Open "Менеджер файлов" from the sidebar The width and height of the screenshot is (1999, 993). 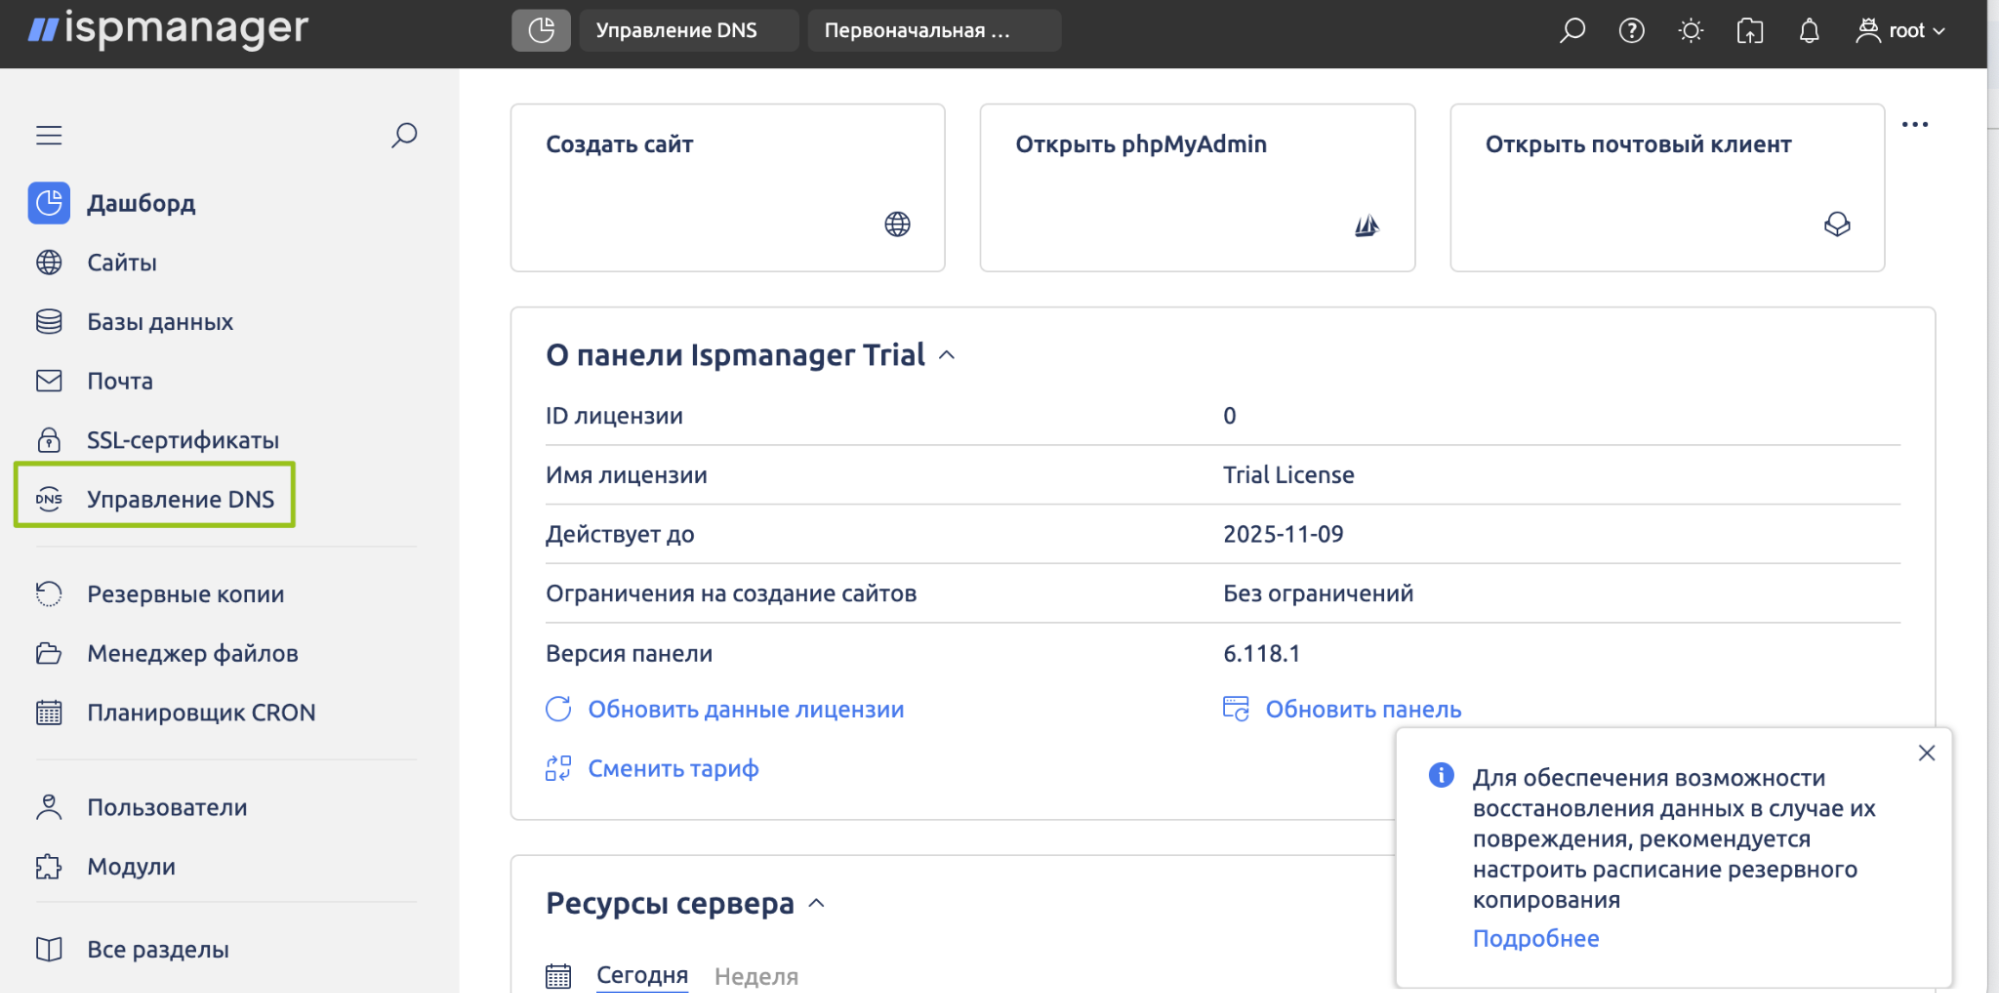[x=192, y=653]
